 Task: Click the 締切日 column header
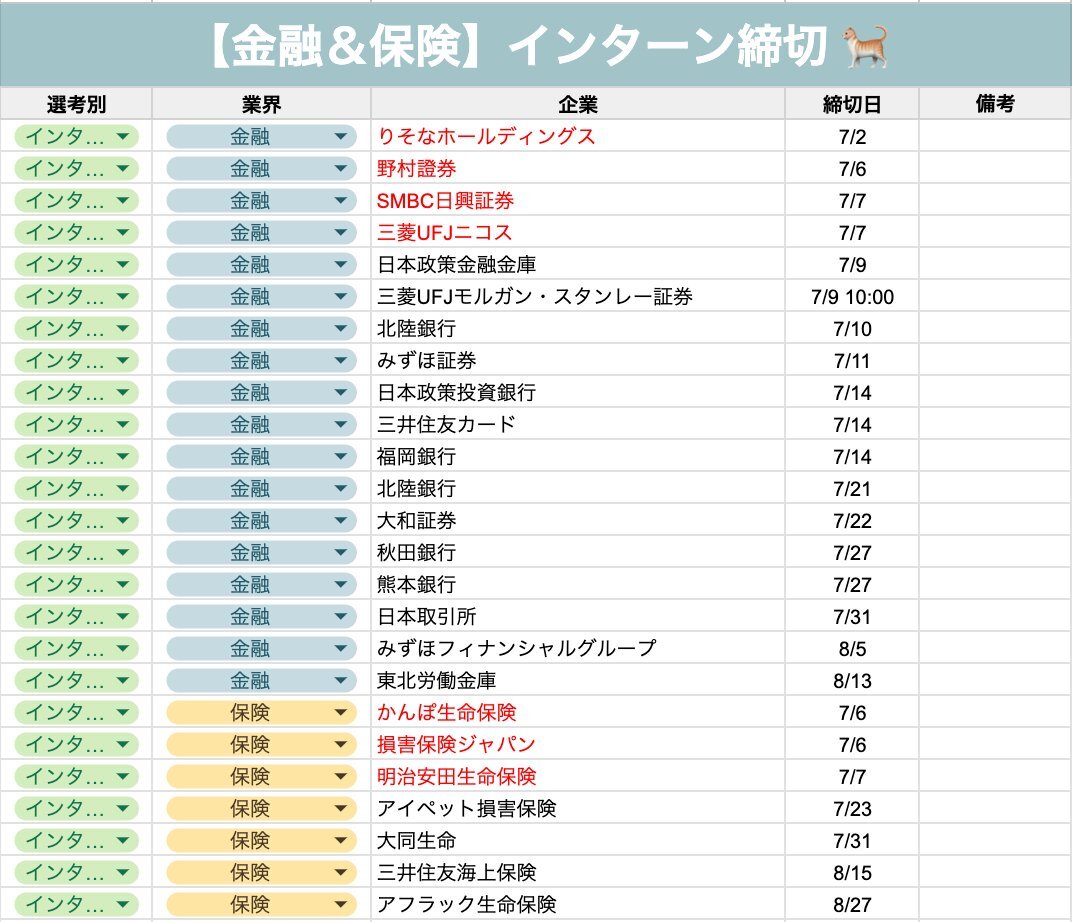[852, 104]
